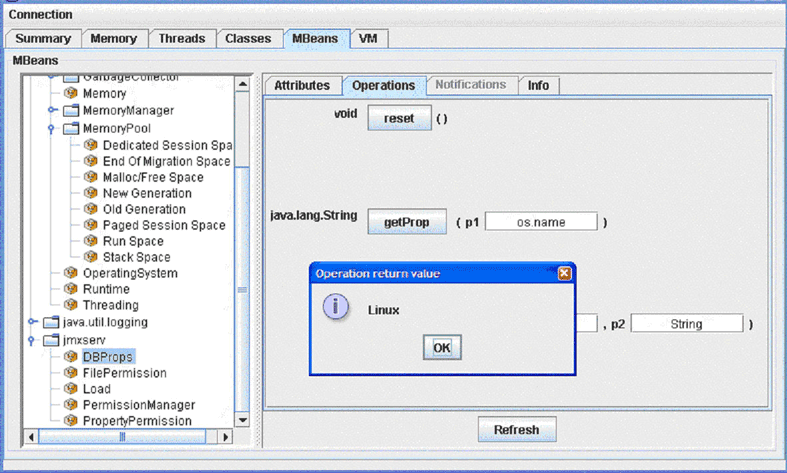Viewport: 787px width, 473px height.
Task: Switch to the Summary tab
Action: pyautogui.click(x=43, y=39)
